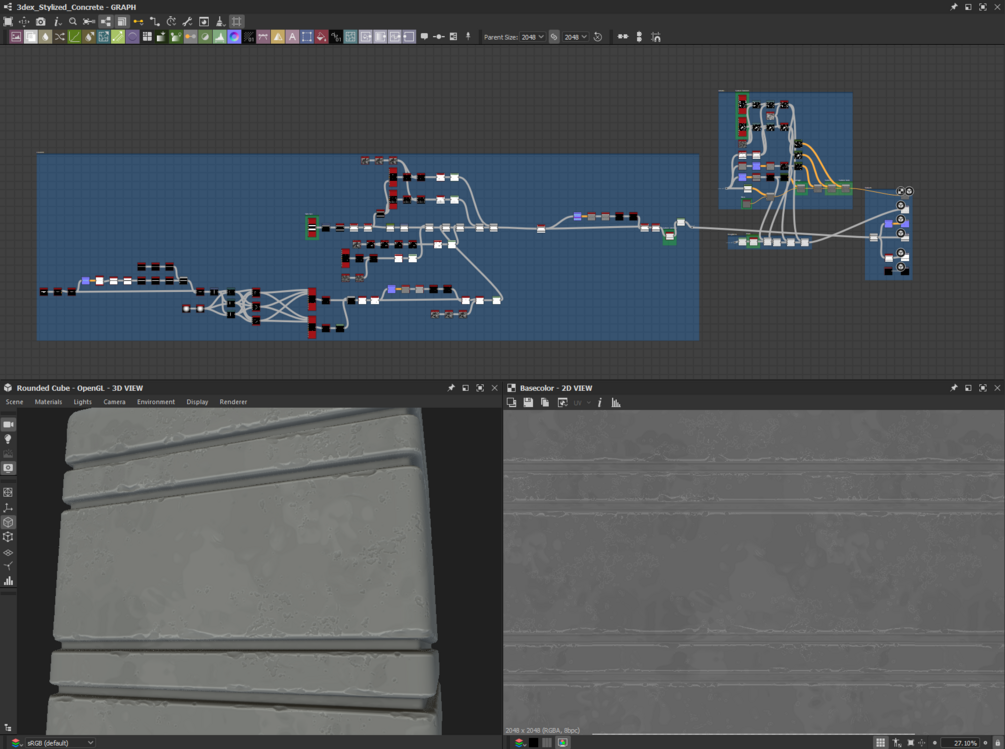Open the Materials menu in 3D view

pos(48,402)
